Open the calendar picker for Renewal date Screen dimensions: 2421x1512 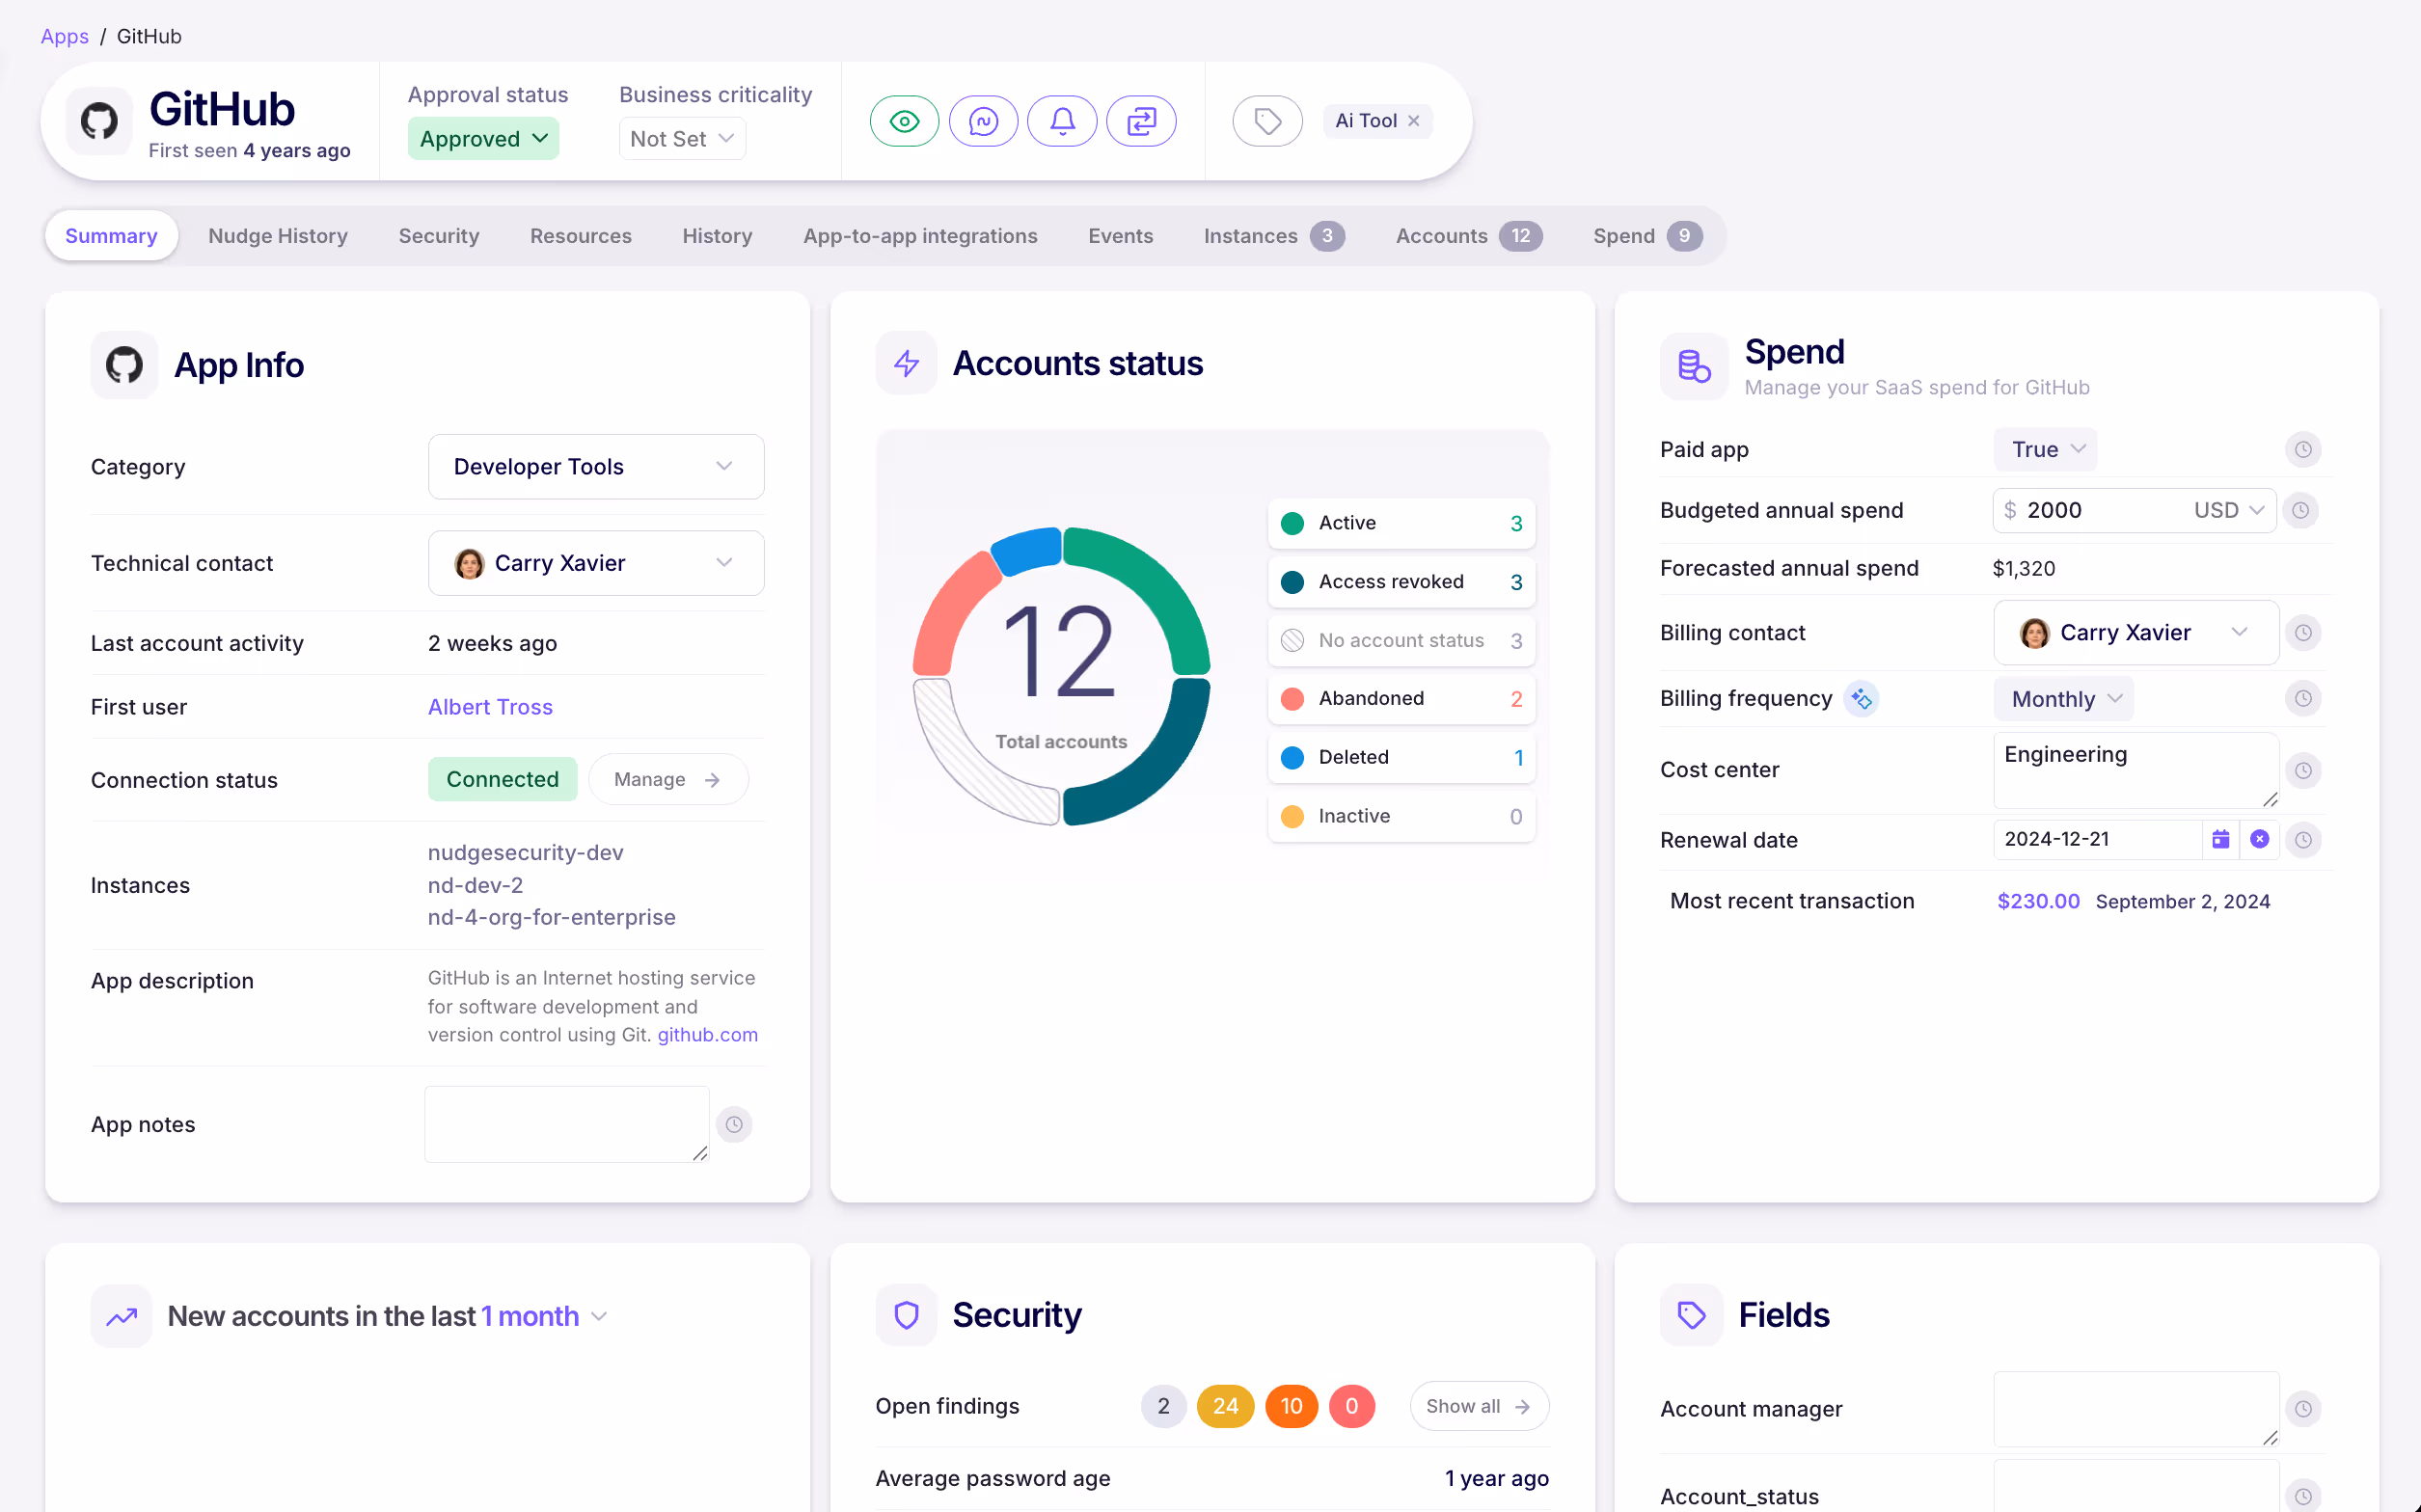point(2220,839)
